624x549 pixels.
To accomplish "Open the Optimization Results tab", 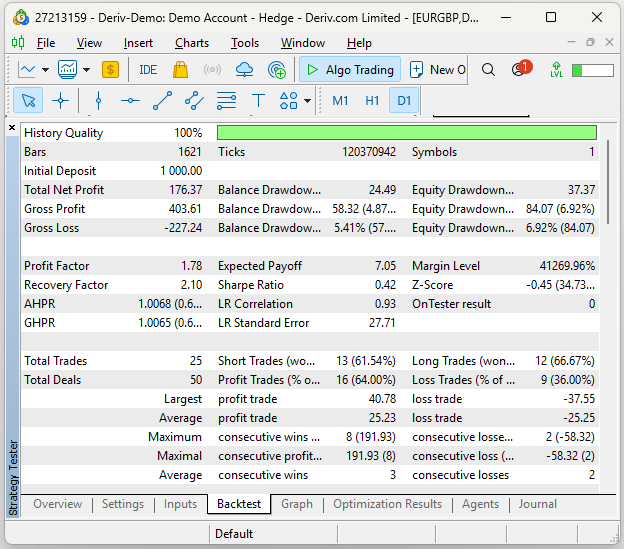I will 388,504.
